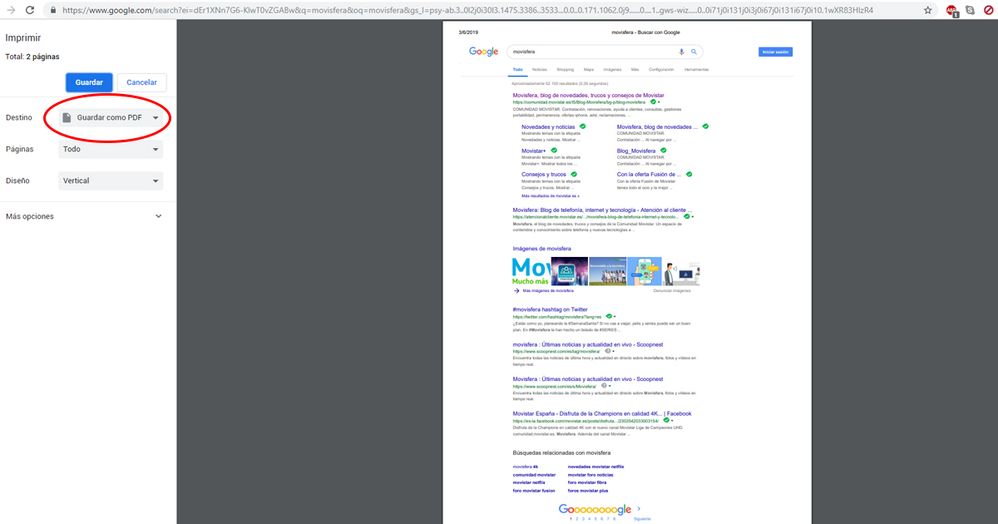Screen dimensions: 998x524
Task: Click the Cancelar button
Action: pos(141,82)
